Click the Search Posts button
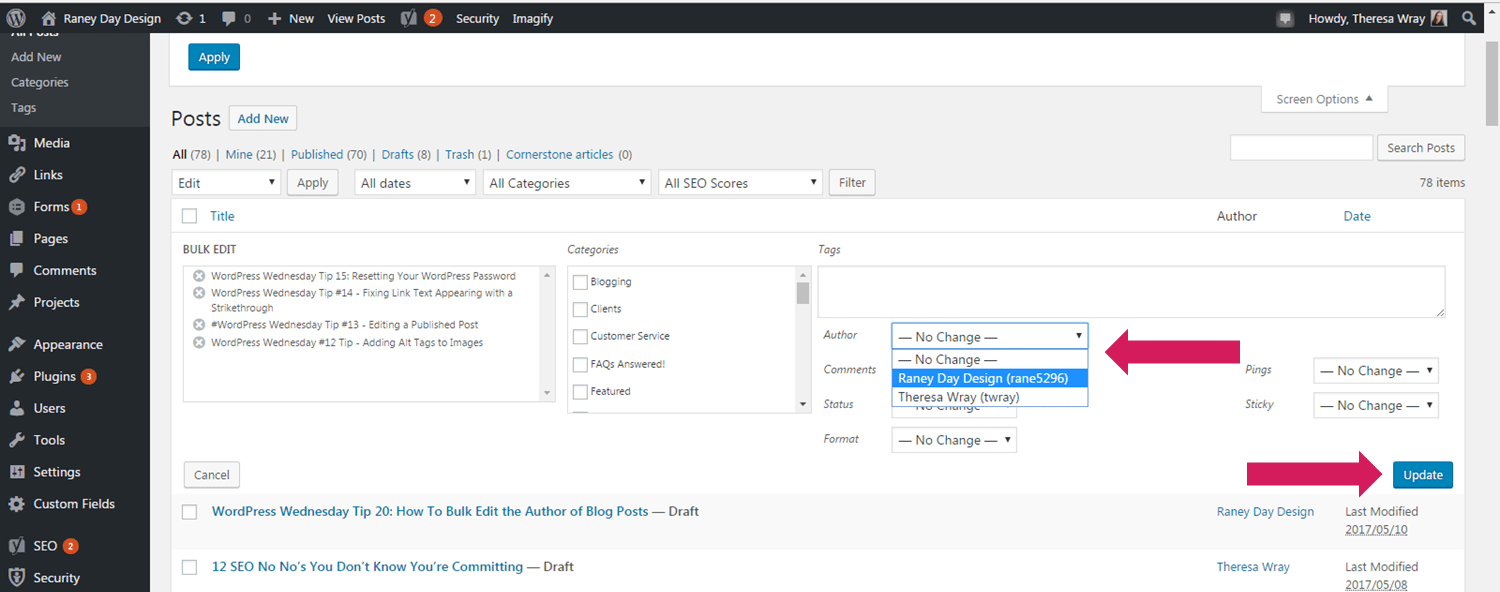 click(x=1421, y=148)
